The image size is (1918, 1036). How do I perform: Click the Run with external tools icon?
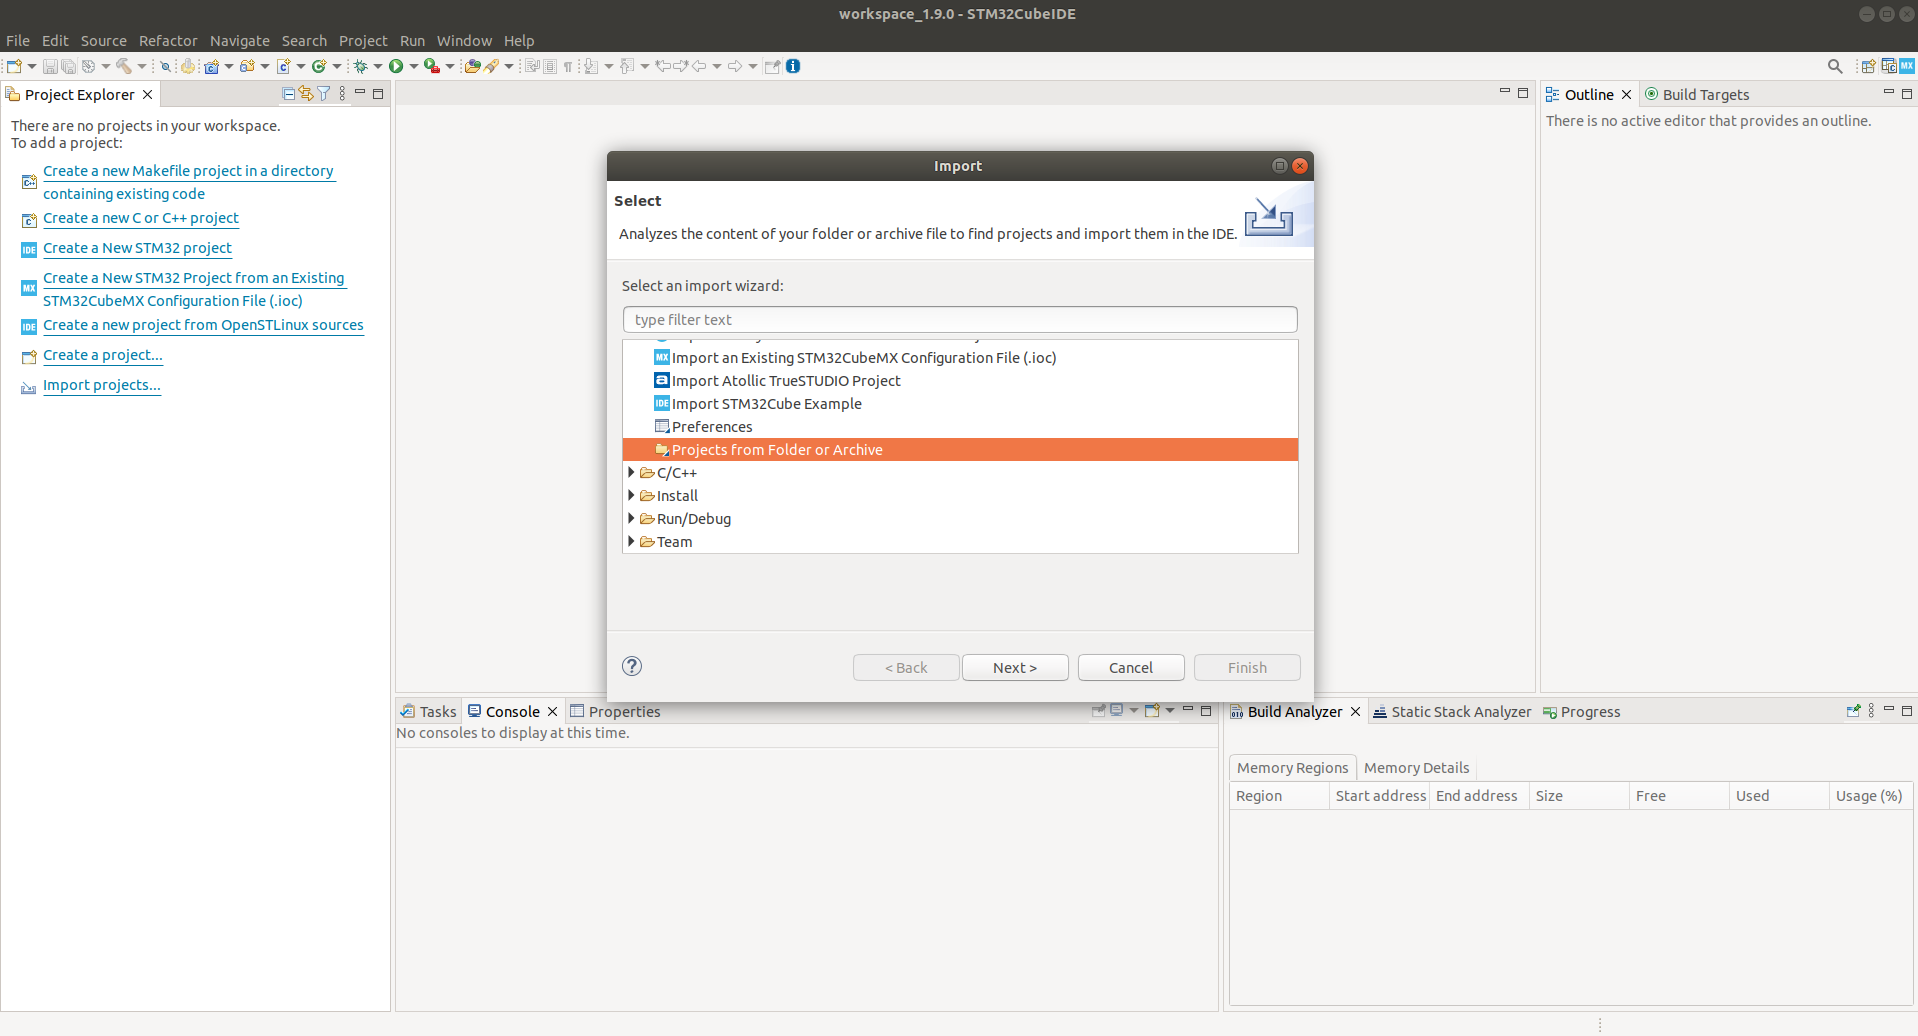pos(431,66)
